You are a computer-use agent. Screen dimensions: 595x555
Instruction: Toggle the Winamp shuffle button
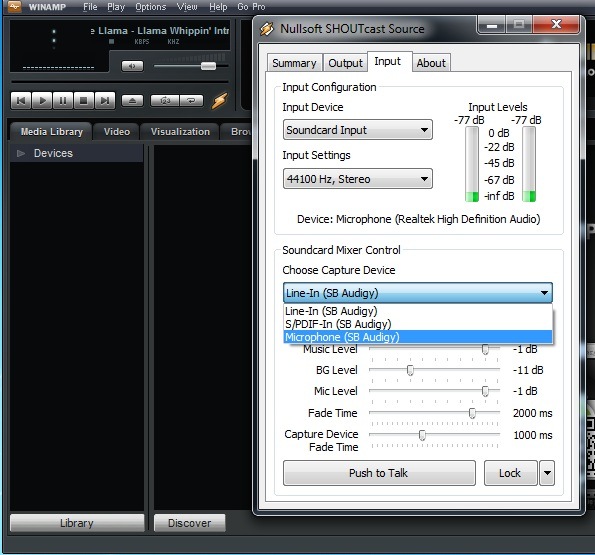click(165, 101)
